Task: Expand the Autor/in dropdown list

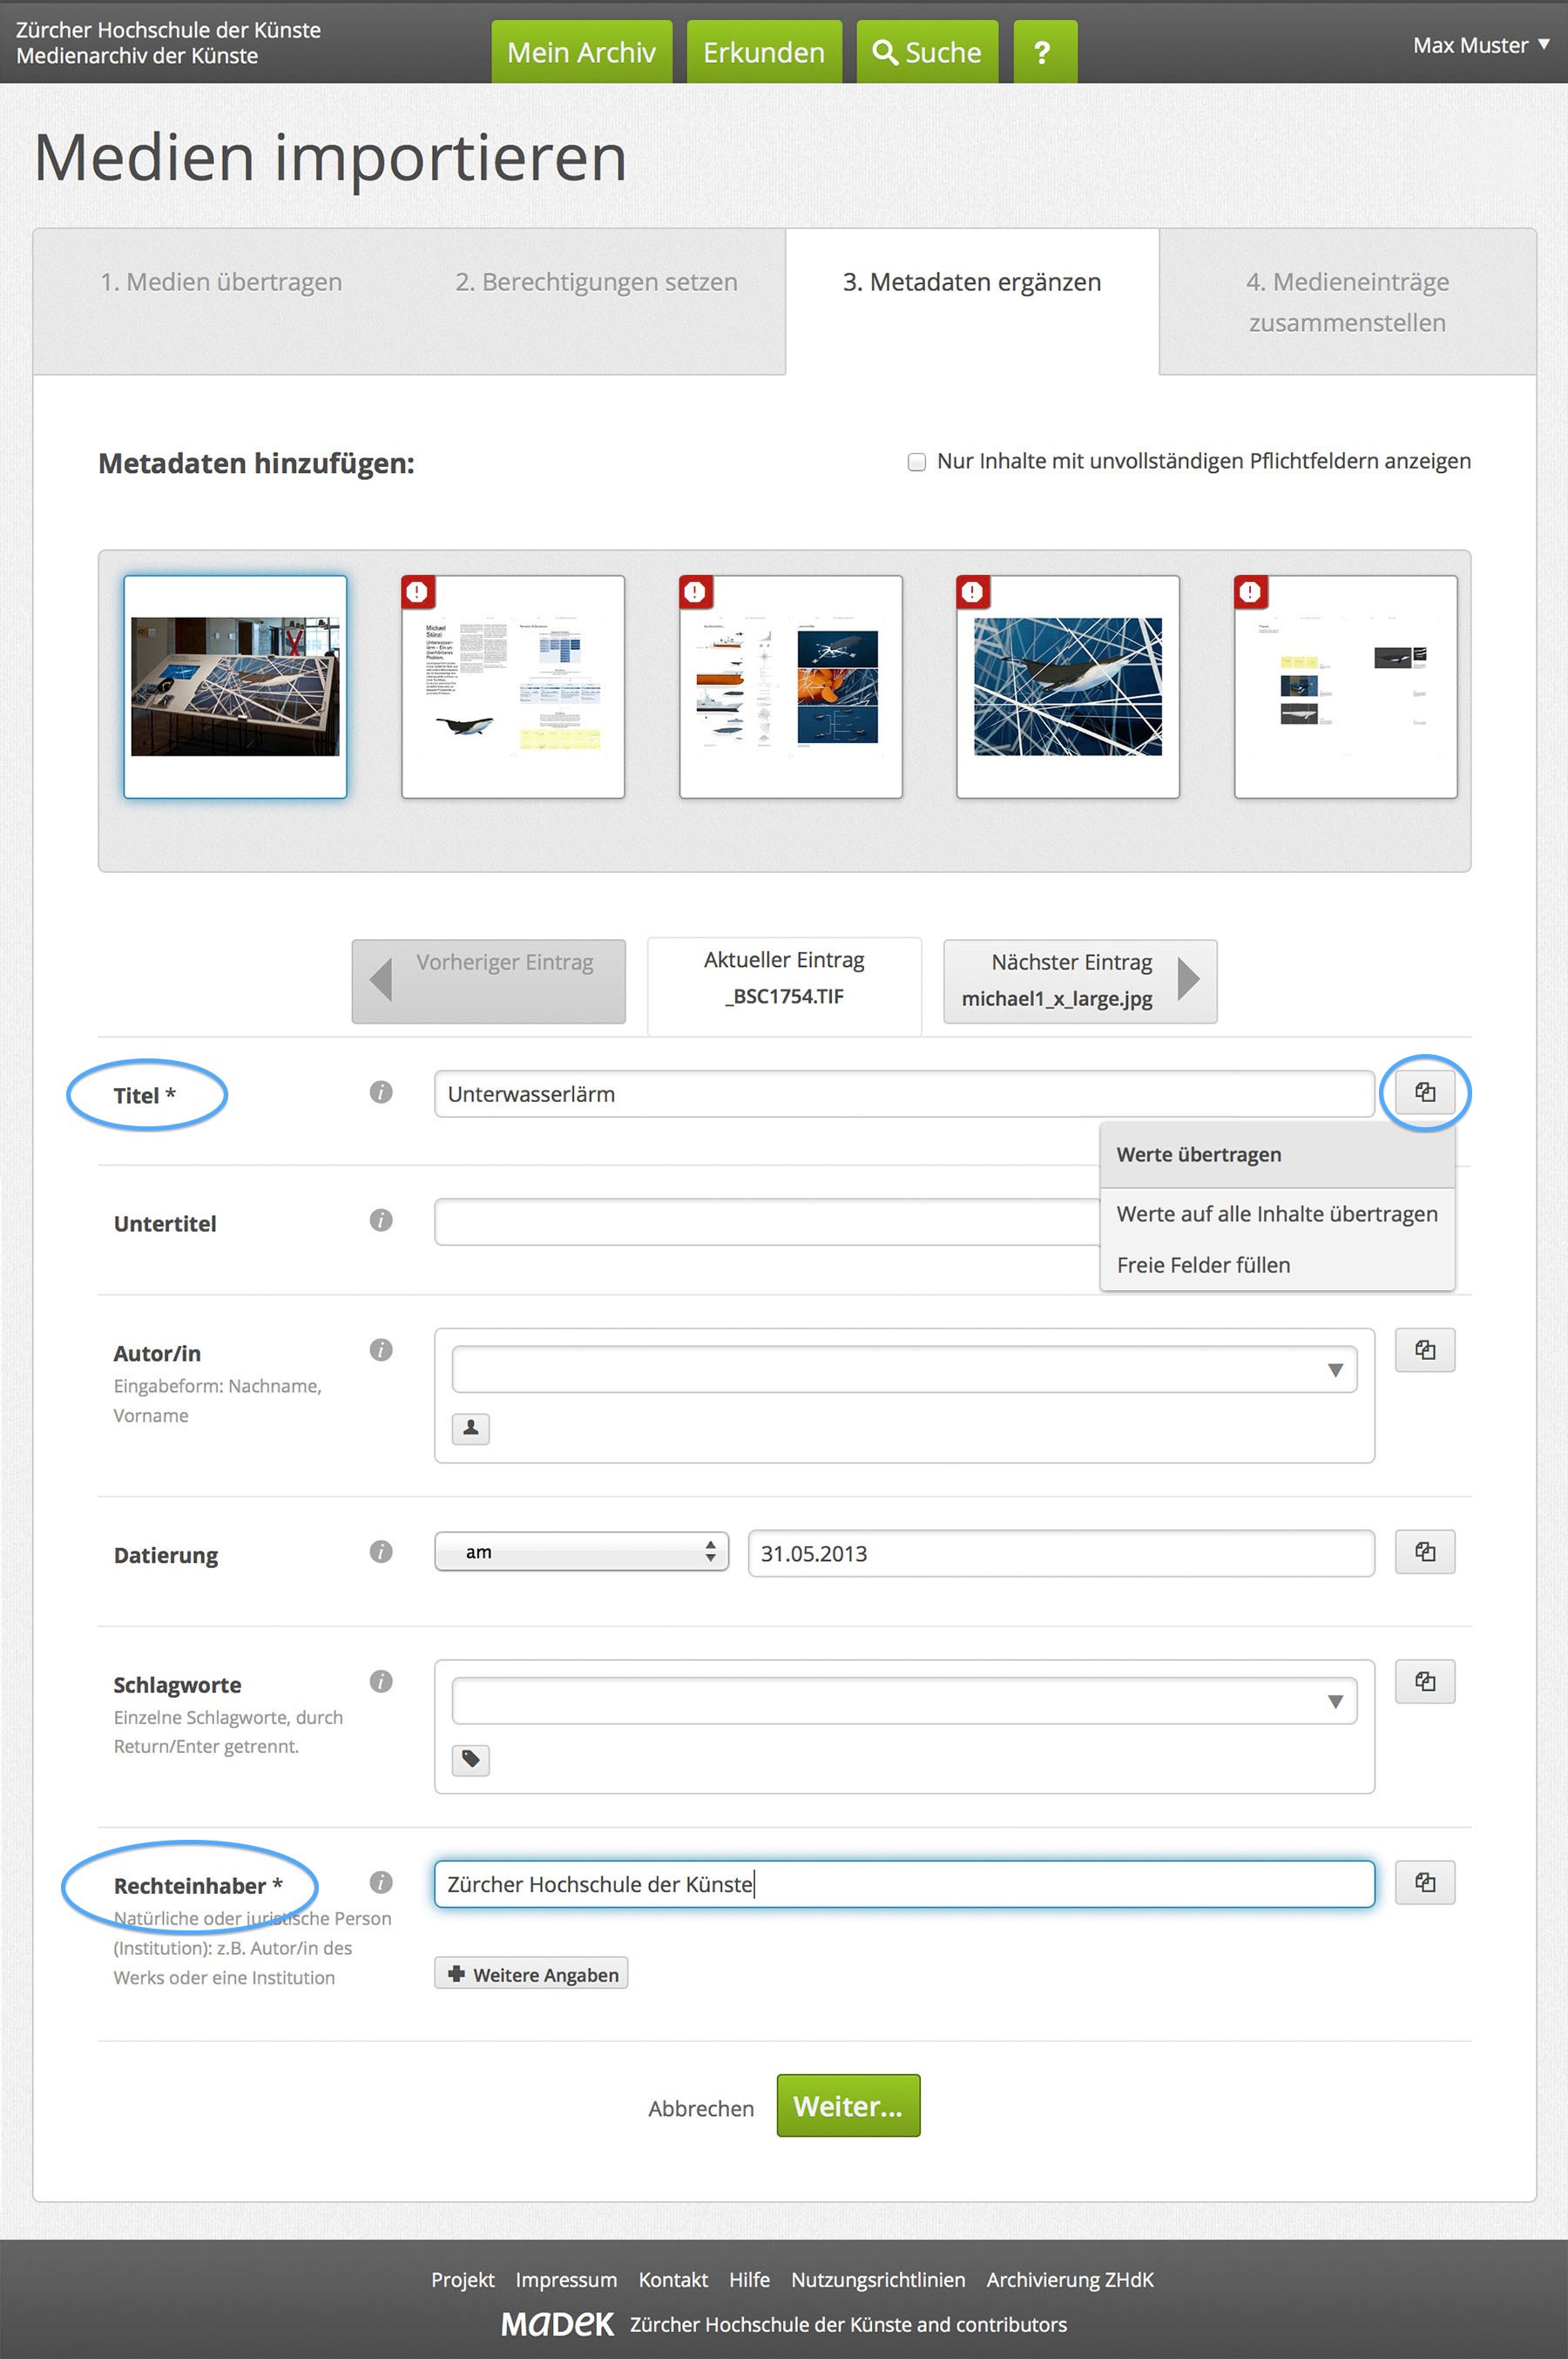Action: pyautogui.click(x=1334, y=1370)
